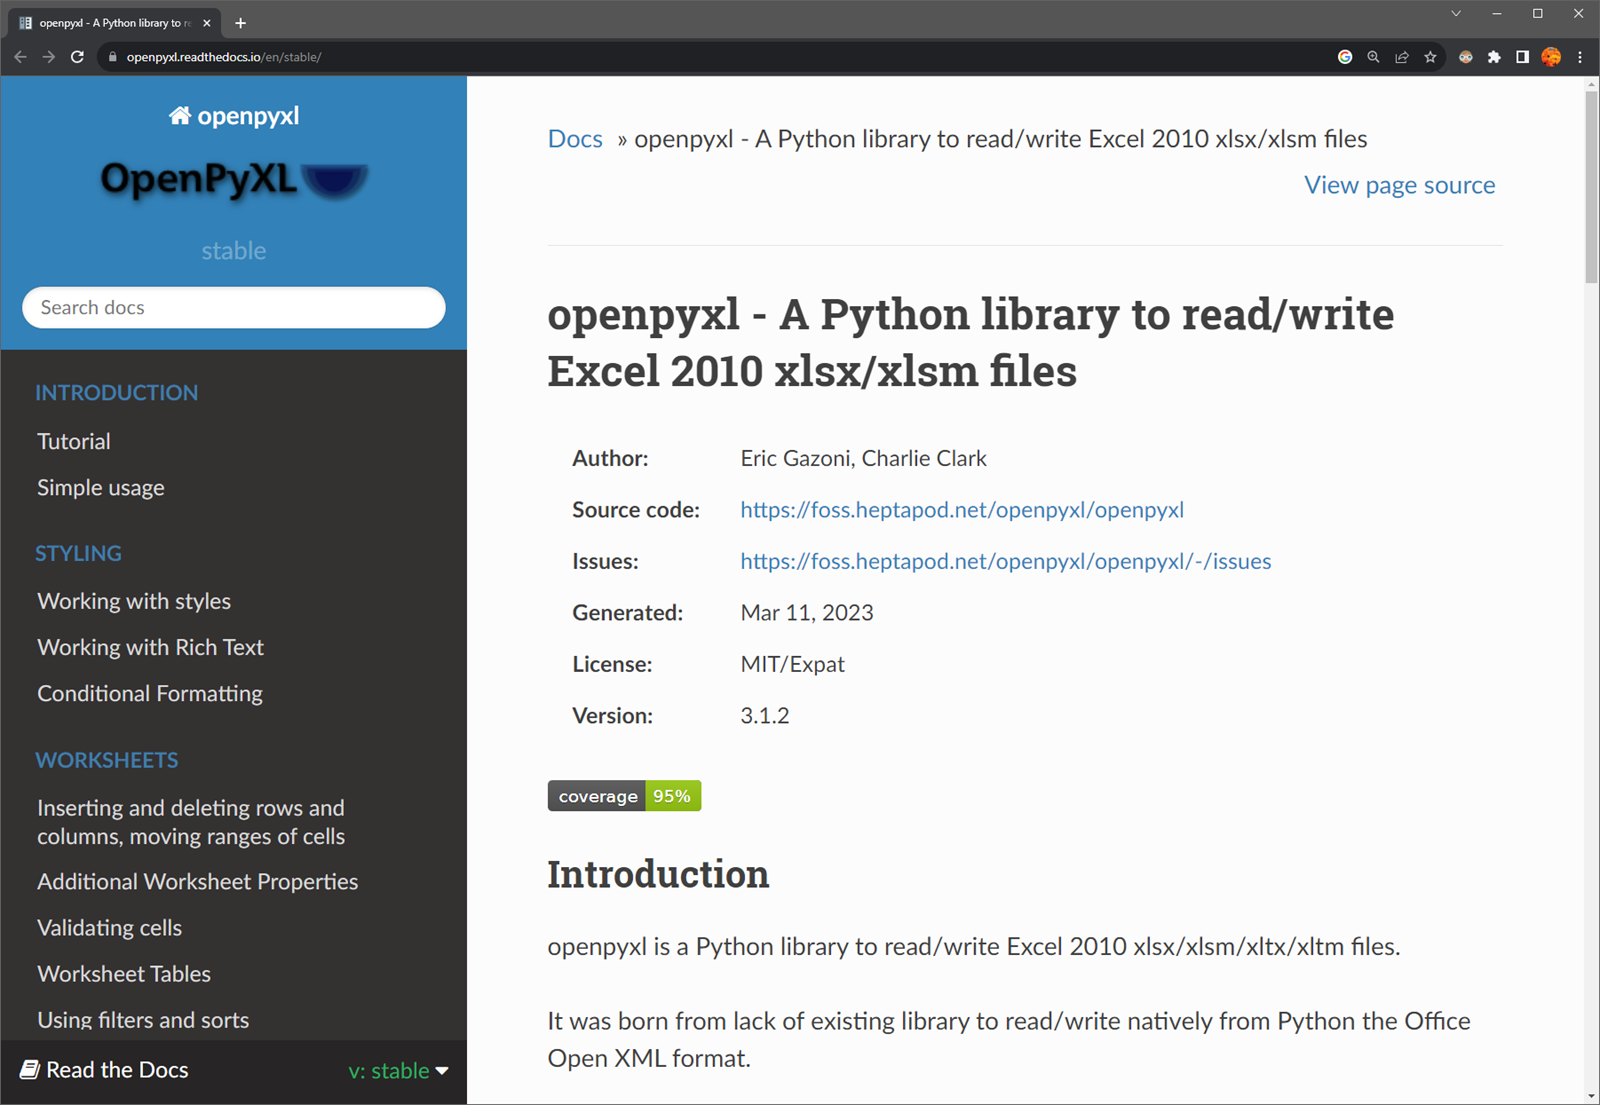
Task: Open Simple usage in the sidebar
Action: [x=101, y=488]
